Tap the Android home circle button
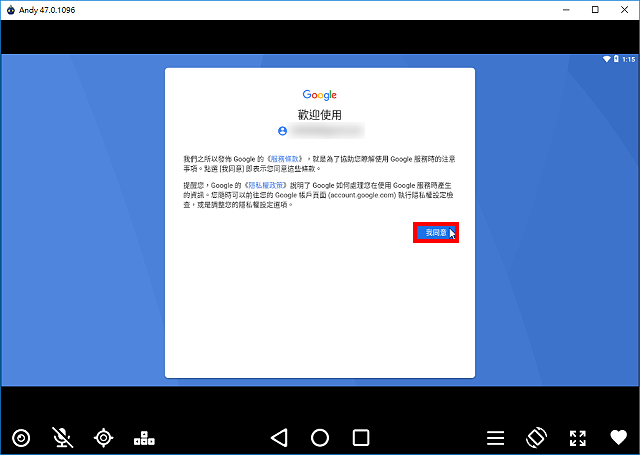Screen dimensions: 640x455 pyautogui.click(x=320, y=438)
